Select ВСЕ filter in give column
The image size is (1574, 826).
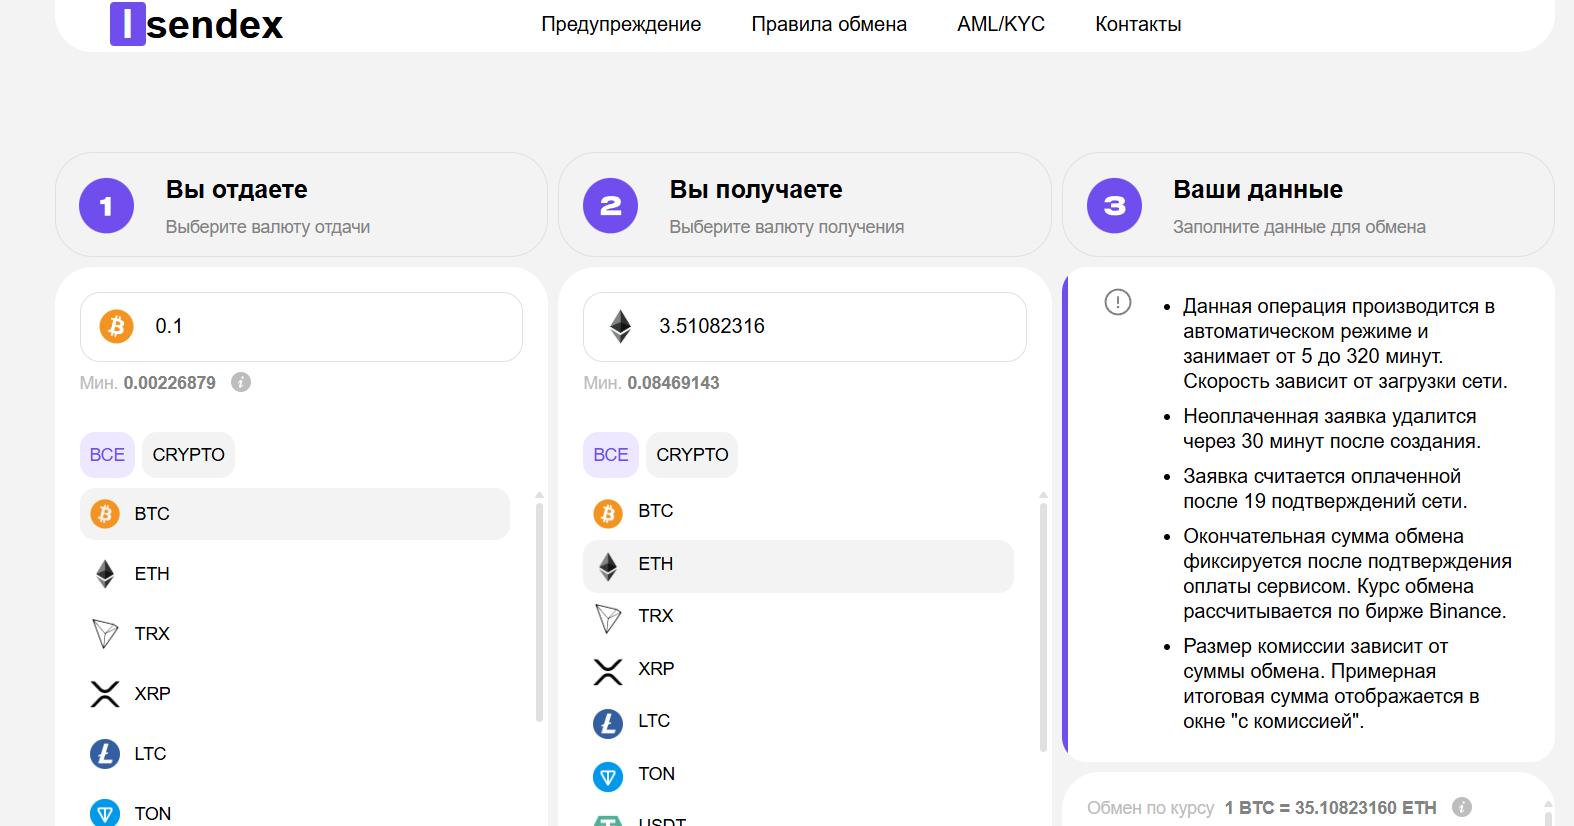(x=107, y=455)
